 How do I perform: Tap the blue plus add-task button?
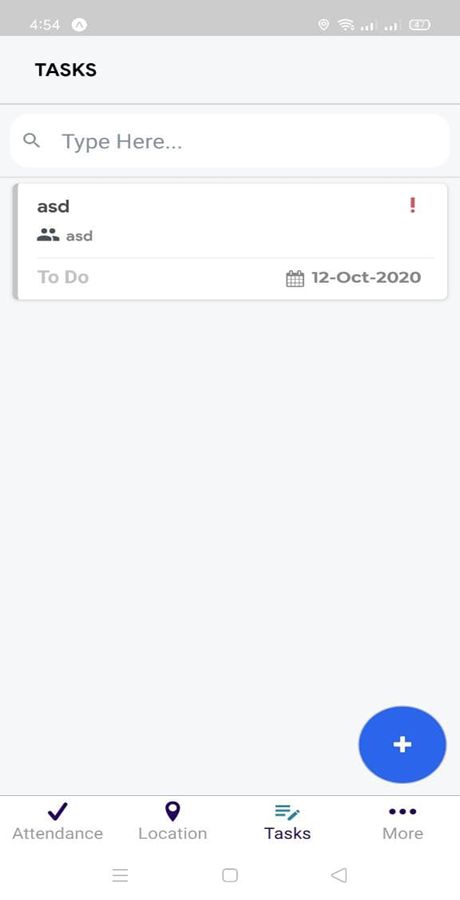402,744
